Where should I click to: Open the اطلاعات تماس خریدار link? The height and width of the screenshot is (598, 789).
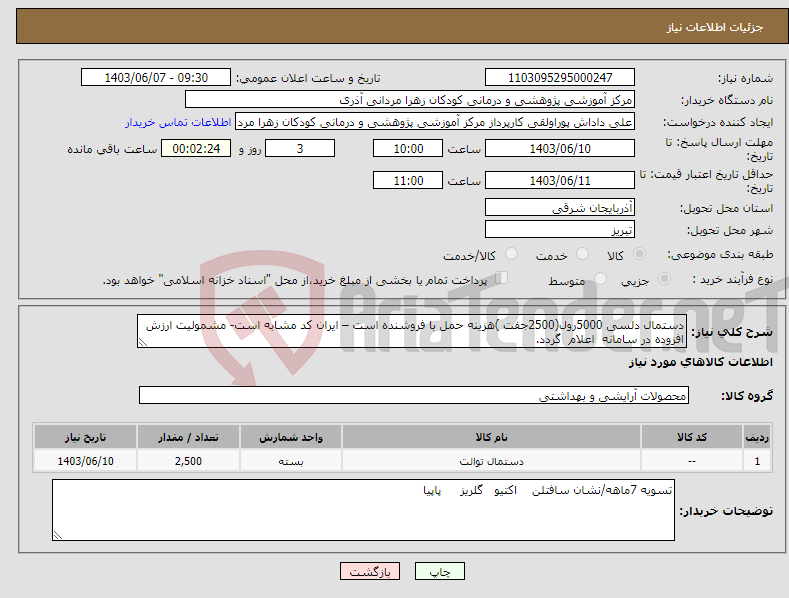178,122
